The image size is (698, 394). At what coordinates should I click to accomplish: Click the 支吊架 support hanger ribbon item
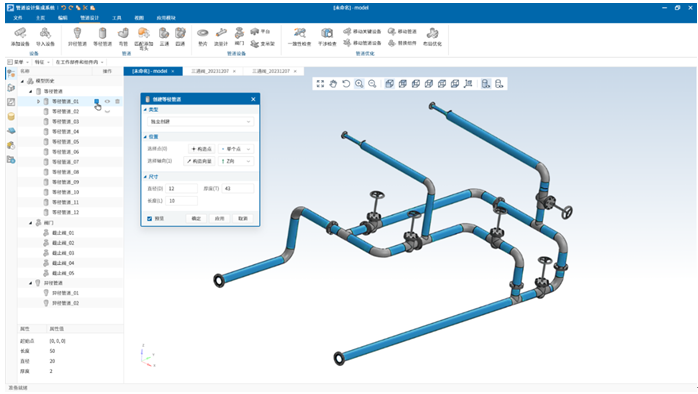click(x=263, y=44)
